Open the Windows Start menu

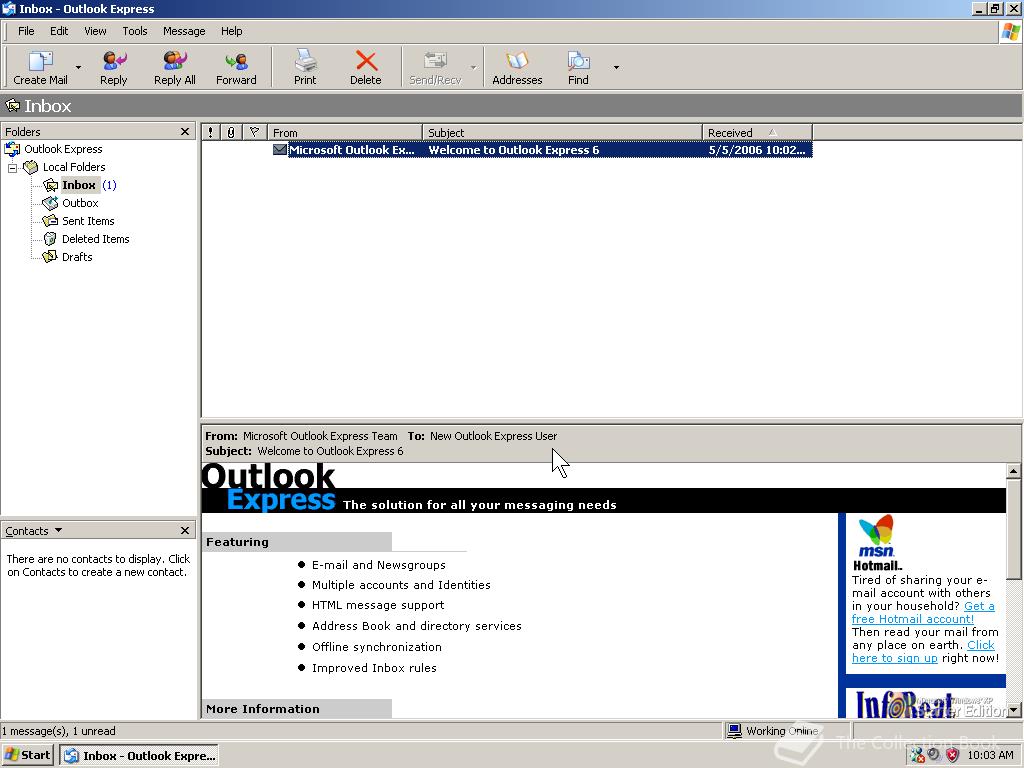click(27, 755)
